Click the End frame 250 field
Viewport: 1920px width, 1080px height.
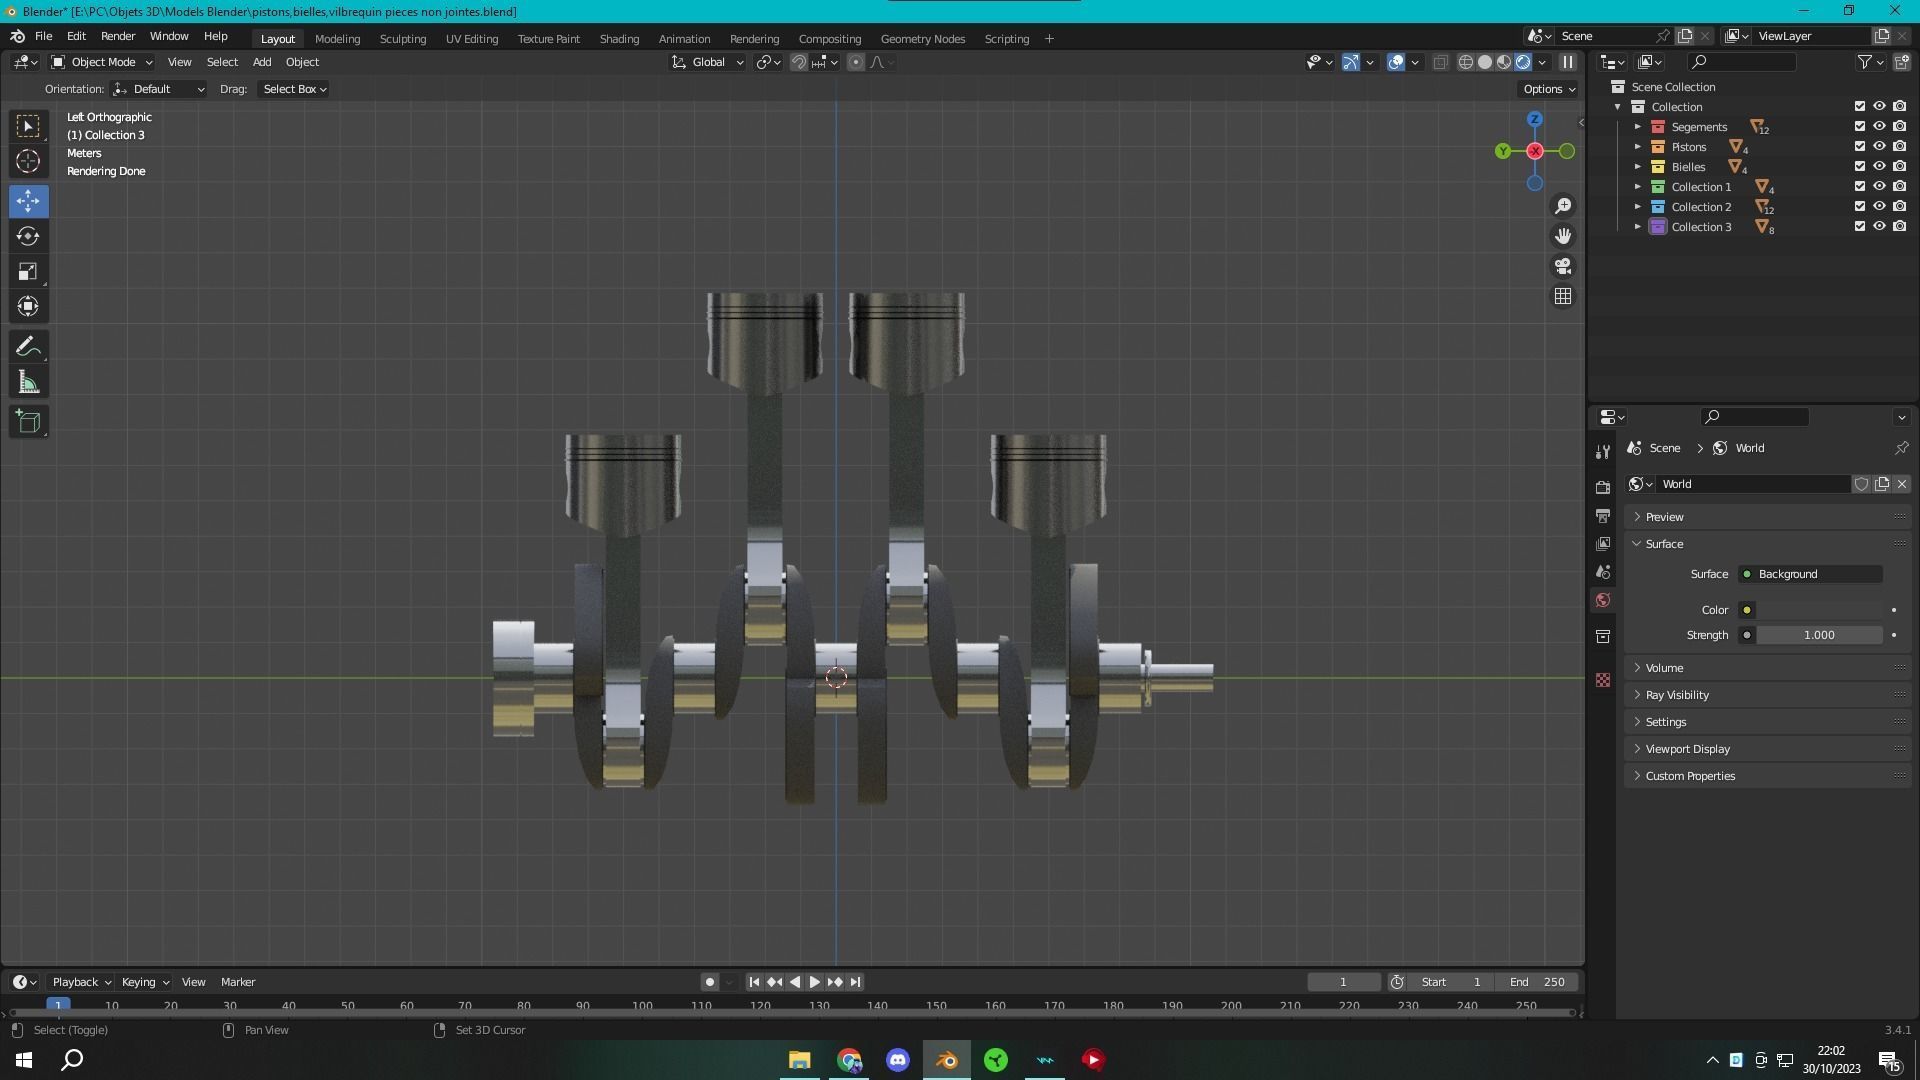click(x=1540, y=982)
